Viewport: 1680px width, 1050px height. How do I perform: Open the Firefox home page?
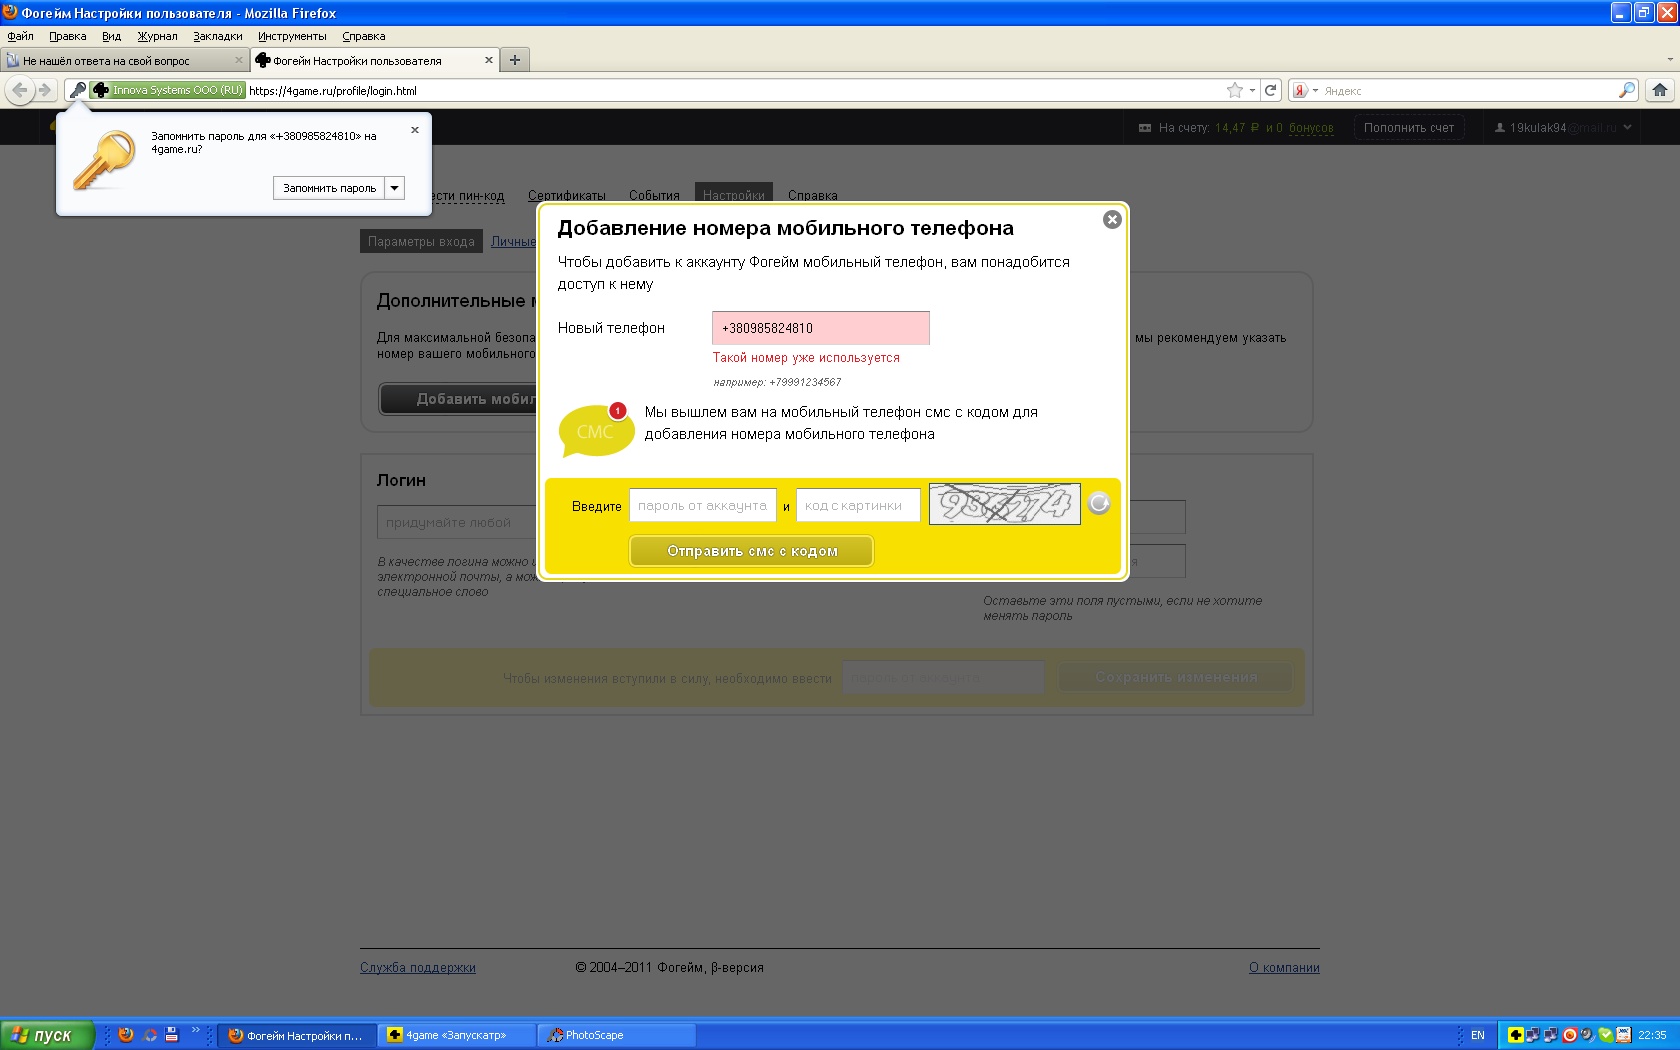[x=1660, y=90]
